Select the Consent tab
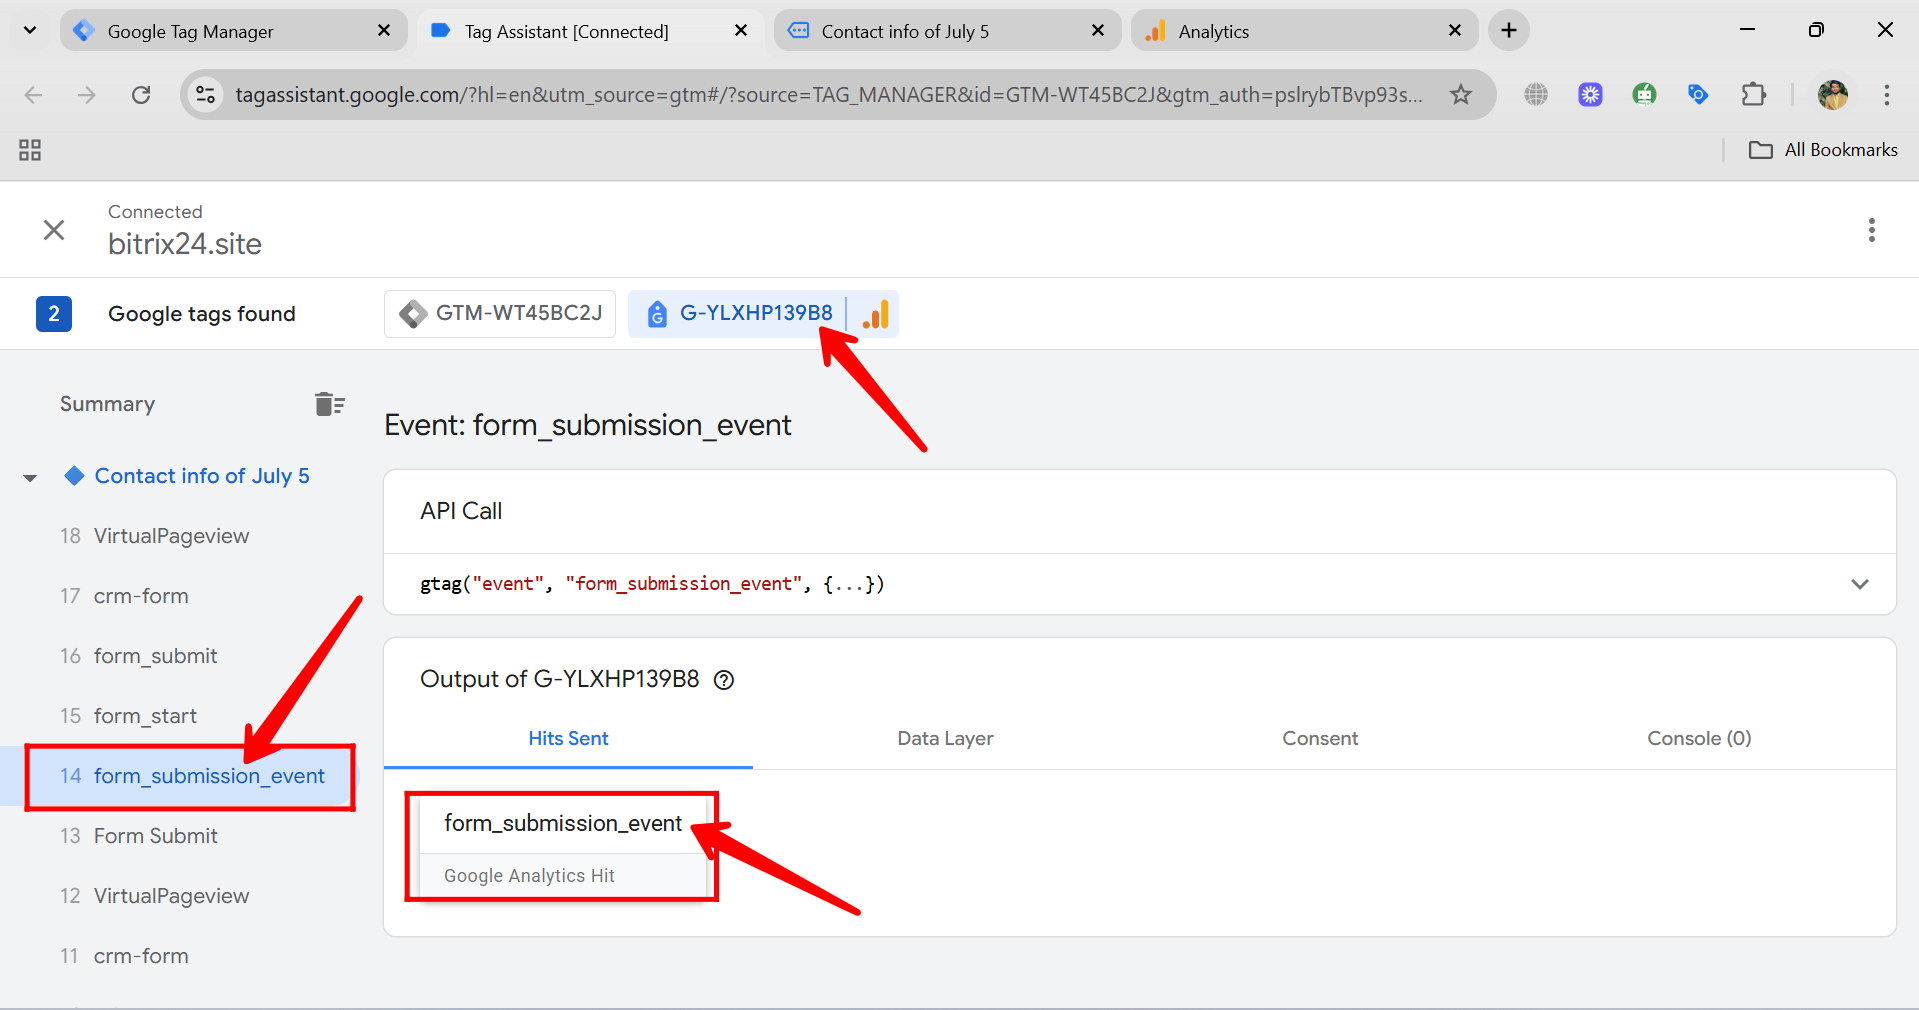Viewport: 1919px width, 1010px height. 1320,739
